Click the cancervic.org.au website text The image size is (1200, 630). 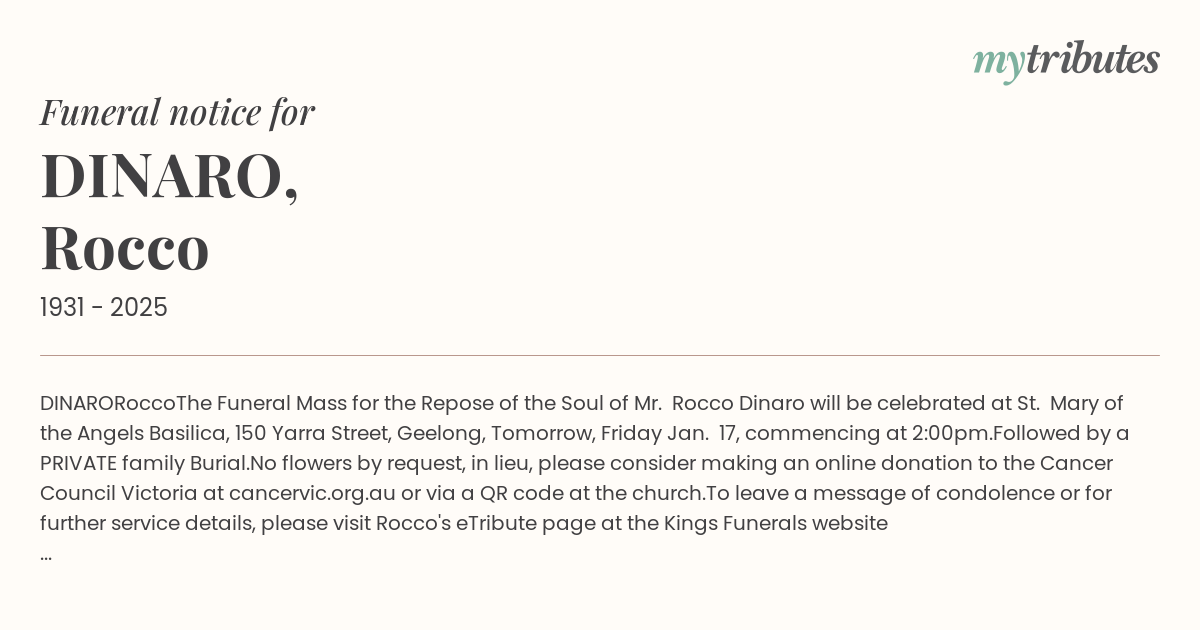coord(311,493)
